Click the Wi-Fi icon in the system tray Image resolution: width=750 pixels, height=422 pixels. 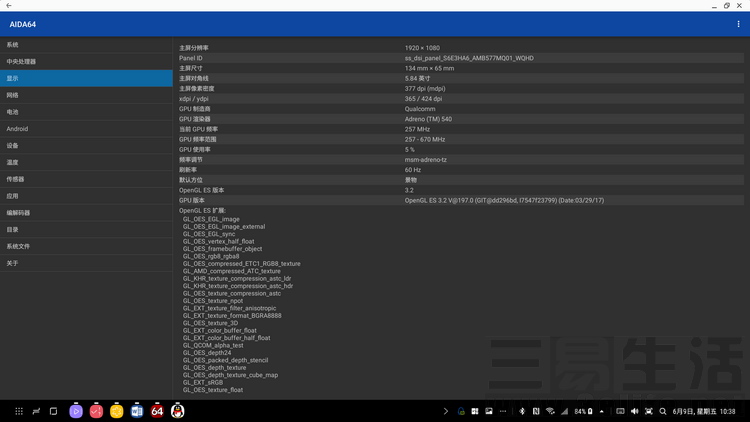550,411
